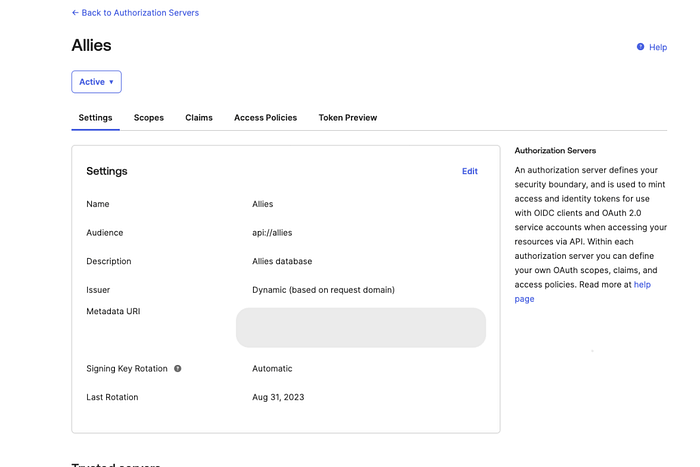Select the Claims tab
Image resolution: width=700 pixels, height=467 pixels.
click(x=199, y=118)
